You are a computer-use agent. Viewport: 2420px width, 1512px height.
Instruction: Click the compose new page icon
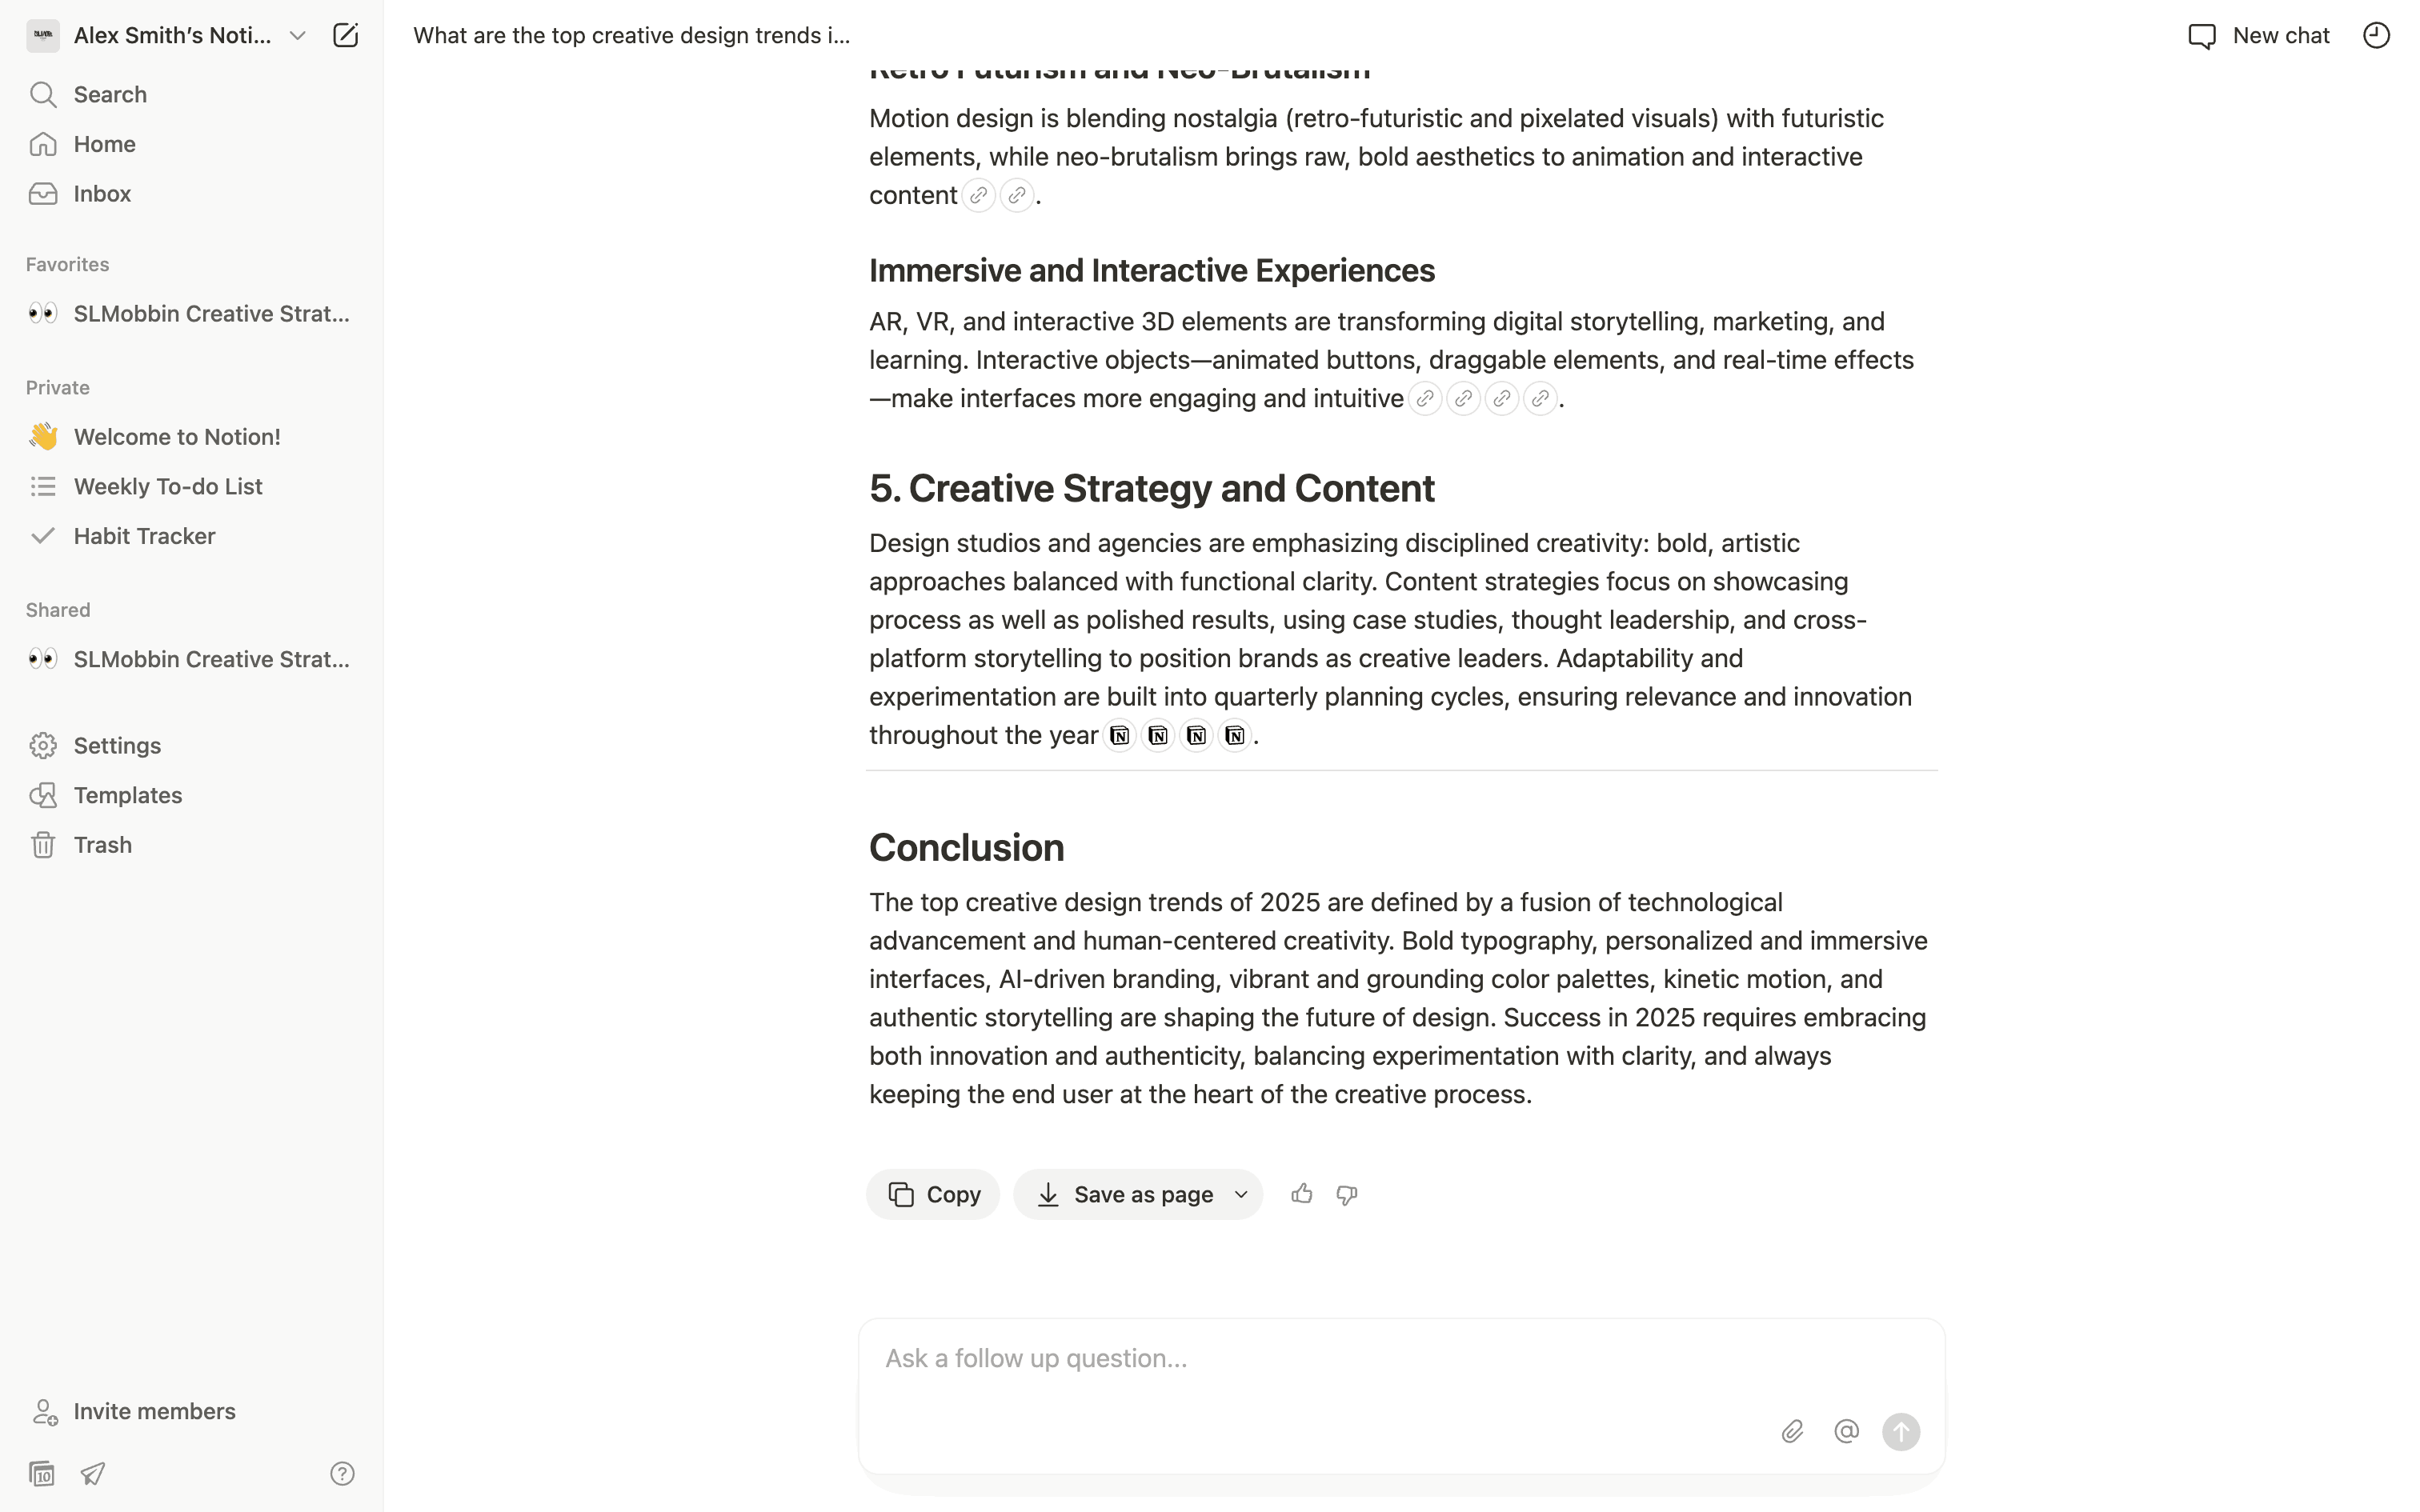[345, 36]
